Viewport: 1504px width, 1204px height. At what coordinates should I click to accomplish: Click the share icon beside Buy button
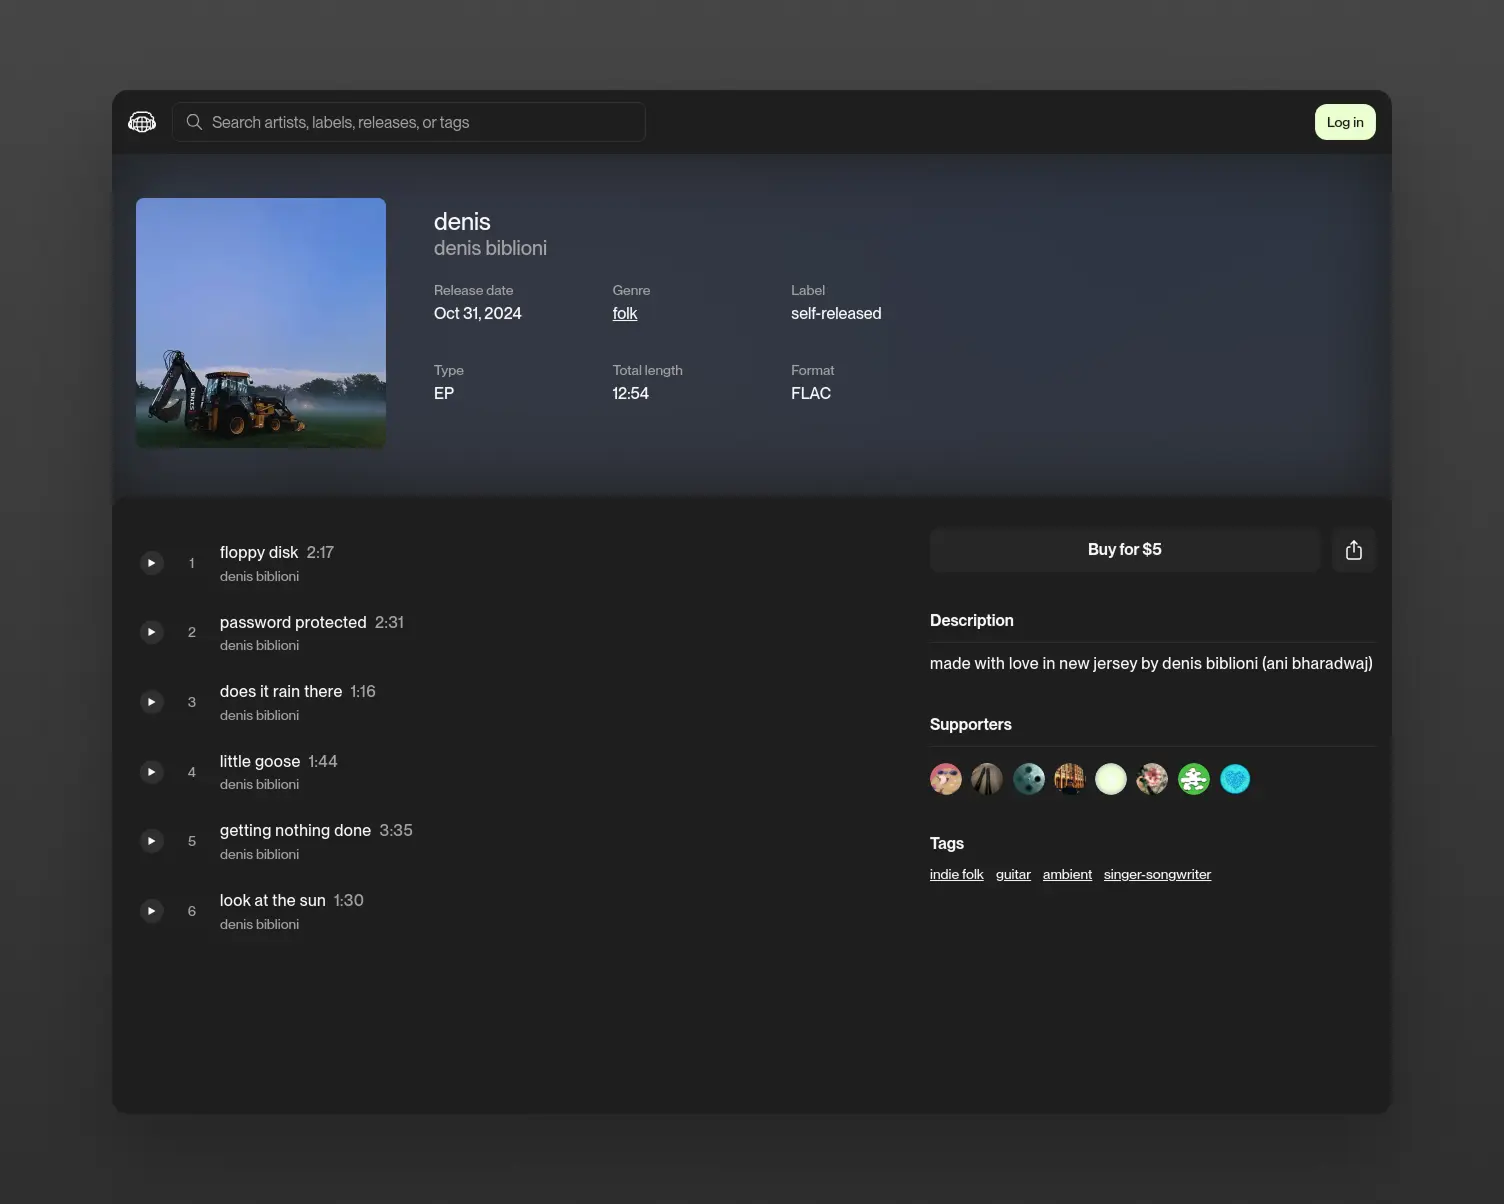tap(1354, 550)
